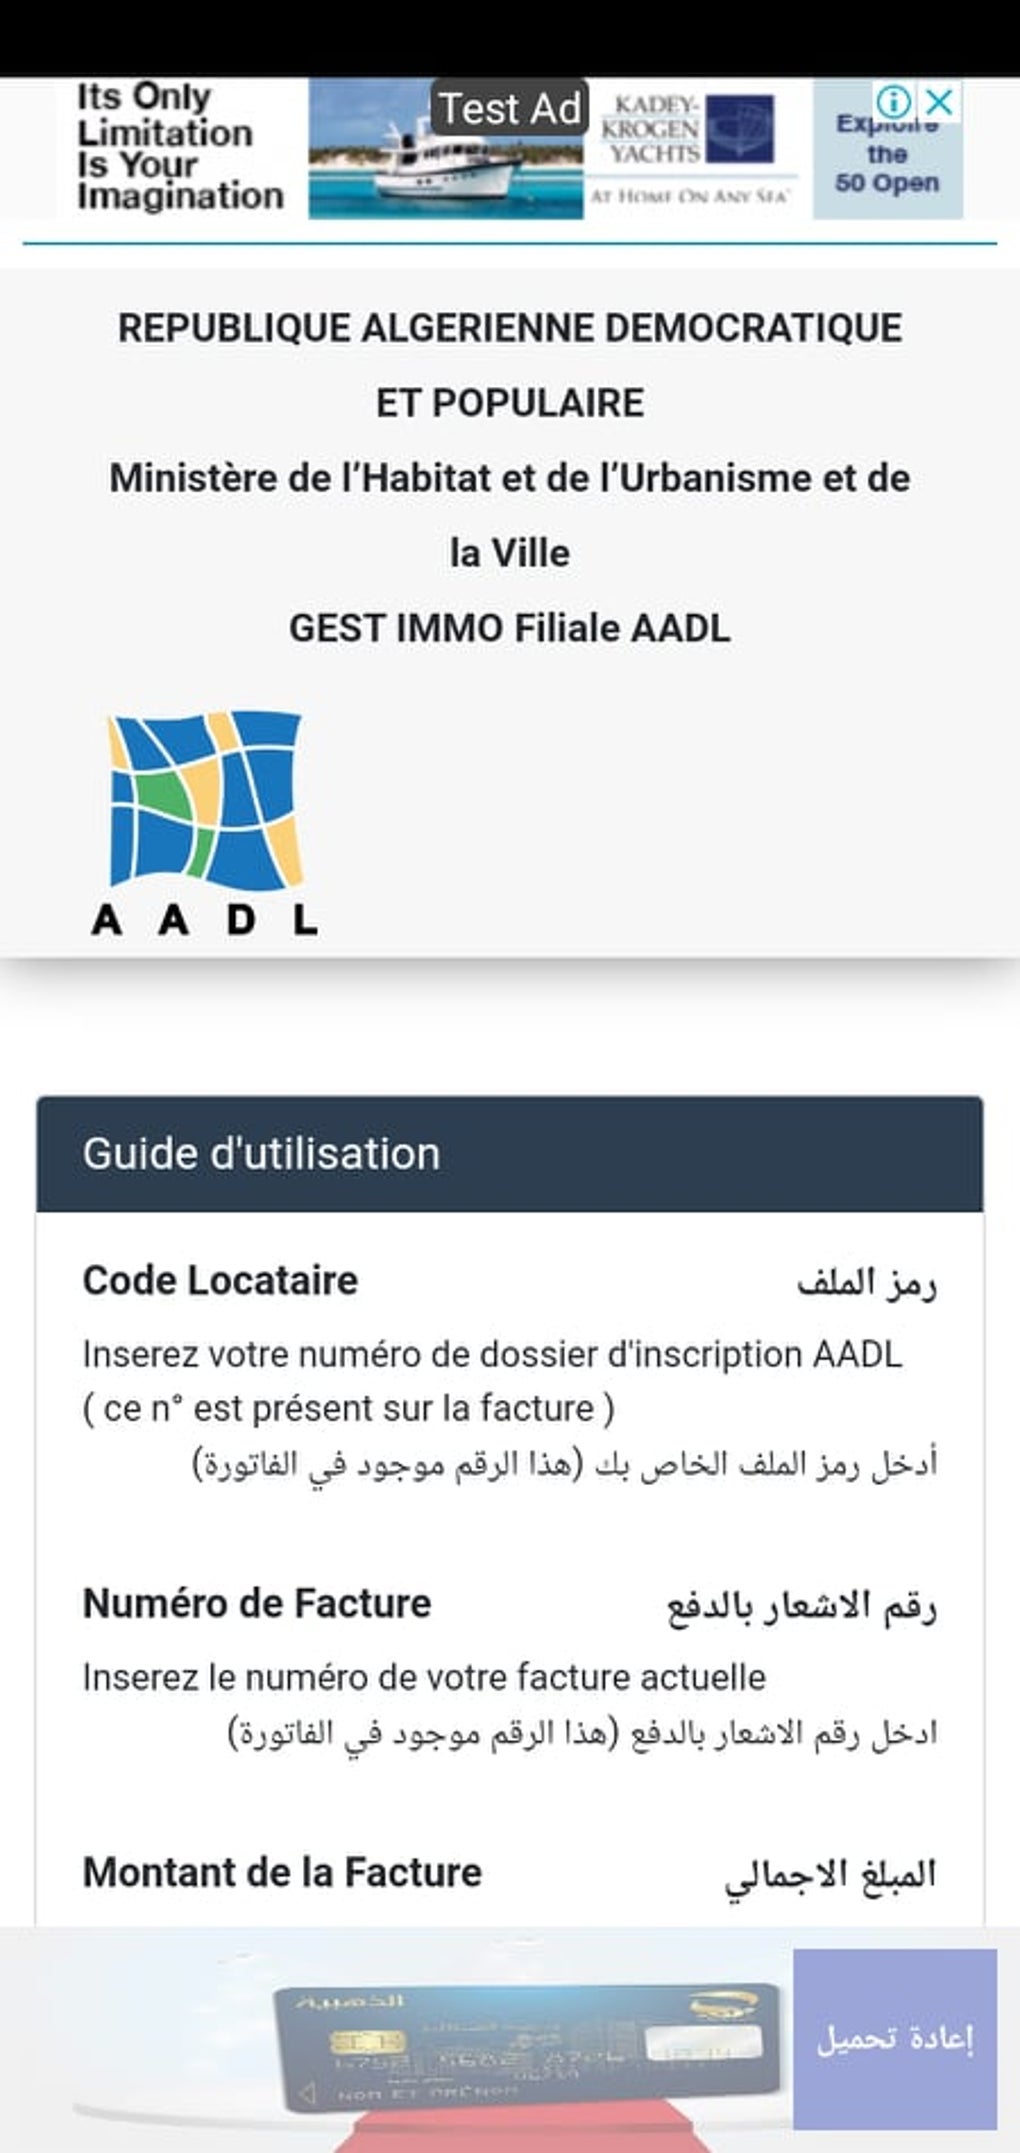Tap the "GEST IMMO Filiale AADL" title
Viewport: 1020px width, 2153px height.
(x=510, y=628)
